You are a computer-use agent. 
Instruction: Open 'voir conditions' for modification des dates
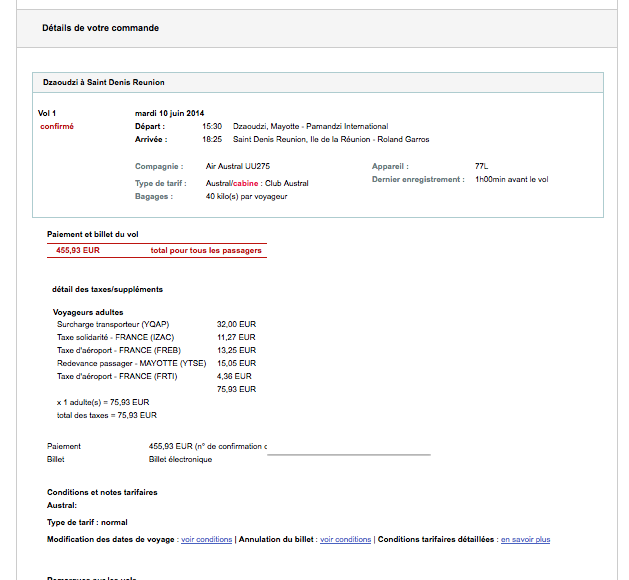pos(207,540)
